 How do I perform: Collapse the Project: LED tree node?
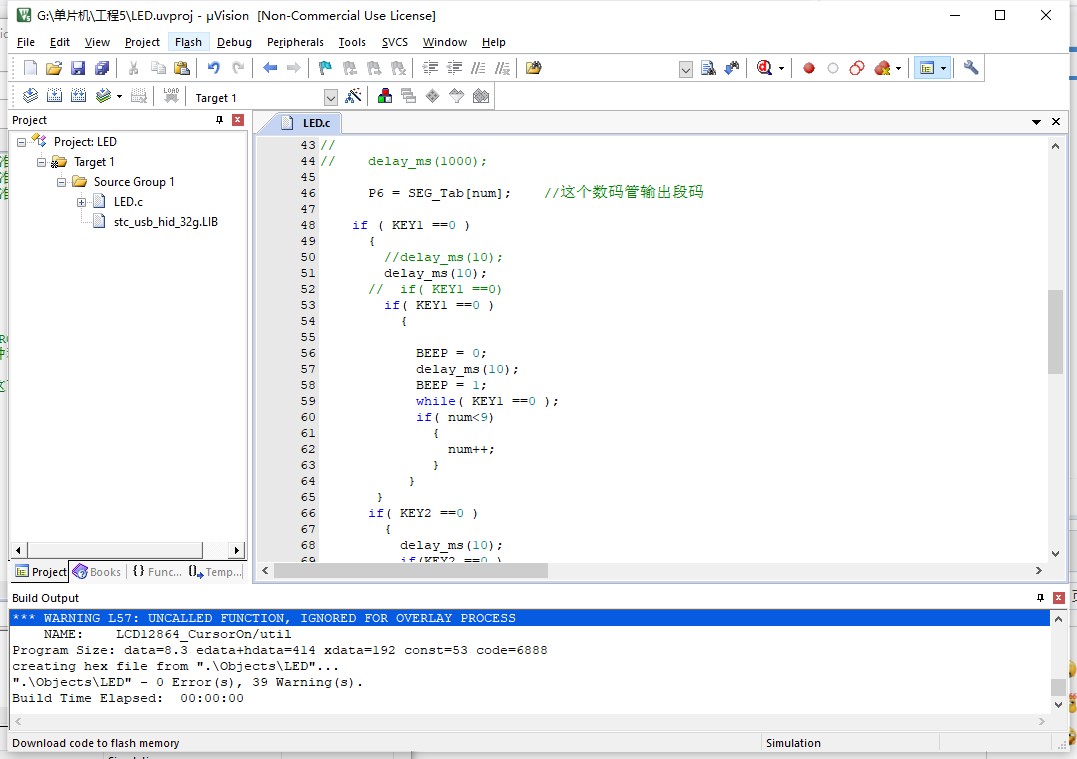tap(21, 142)
